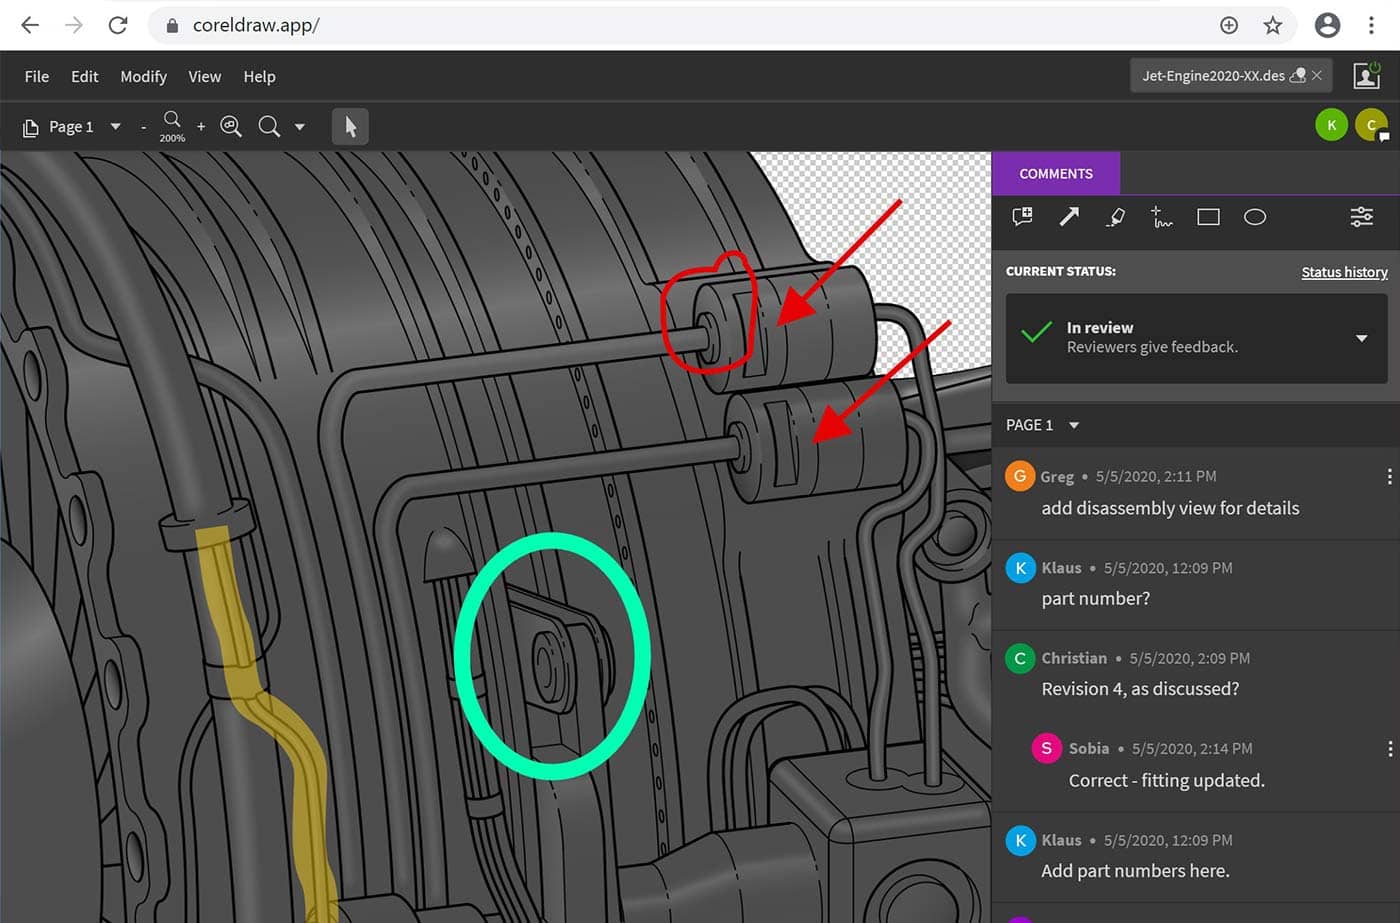Screen dimensions: 1400x923
Task: Switch to the COMMENTS tab
Action: tap(1055, 174)
